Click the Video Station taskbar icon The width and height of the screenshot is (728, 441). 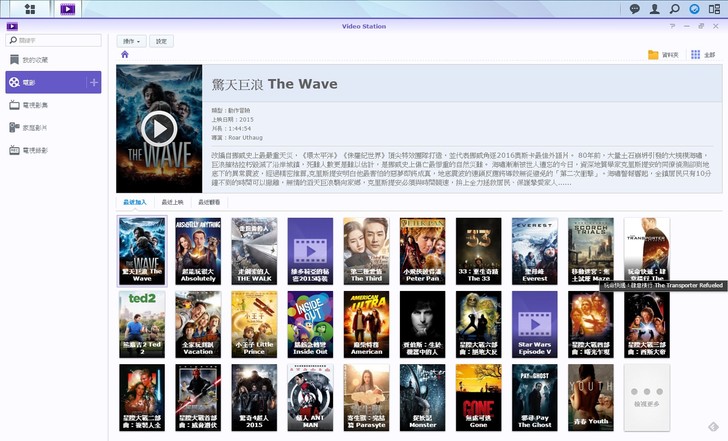[x=67, y=9]
